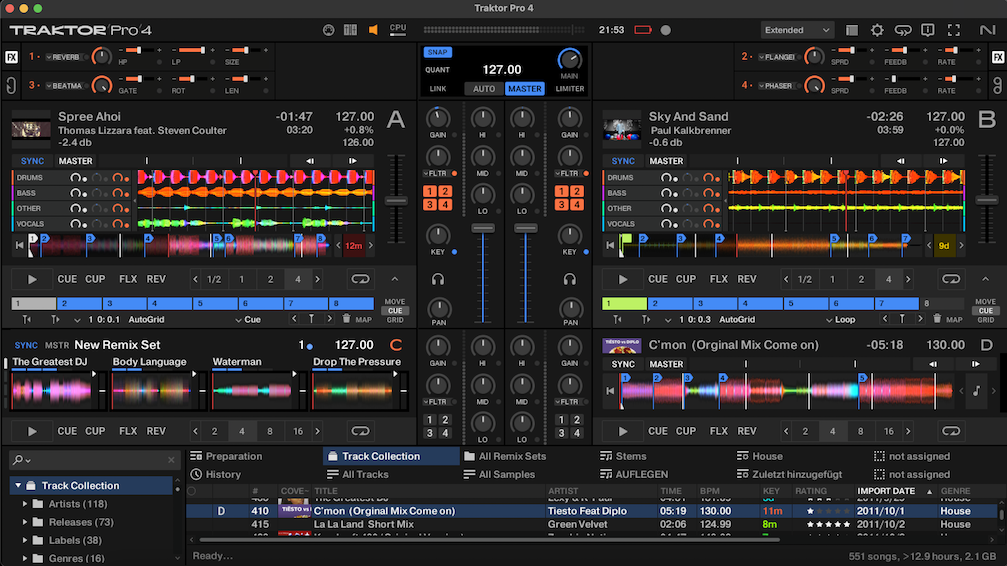Open the AUFLEGEN favorite tab

pyautogui.click(x=634, y=474)
